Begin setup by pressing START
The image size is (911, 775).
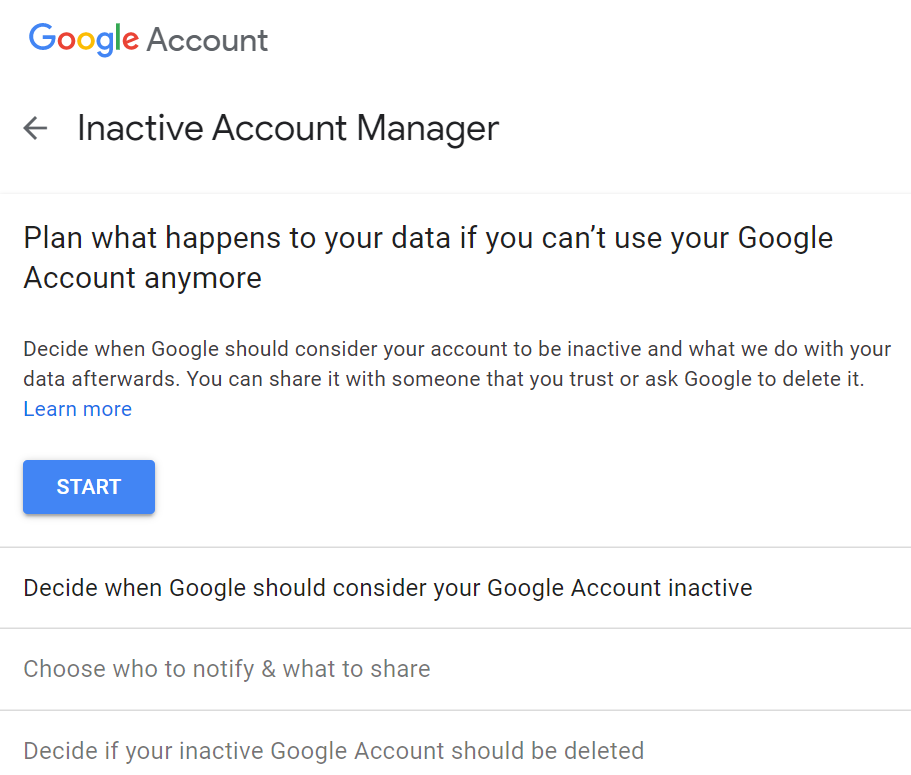click(x=88, y=487)
